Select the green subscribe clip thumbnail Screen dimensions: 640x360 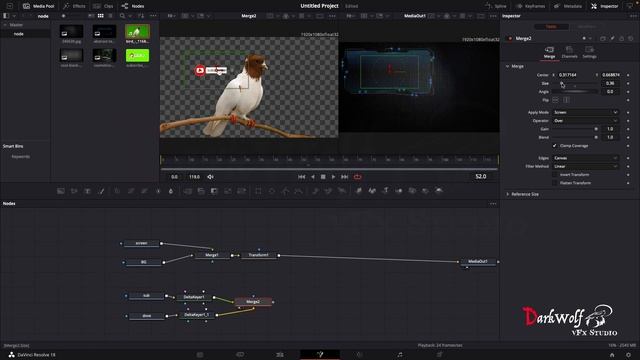137,56
